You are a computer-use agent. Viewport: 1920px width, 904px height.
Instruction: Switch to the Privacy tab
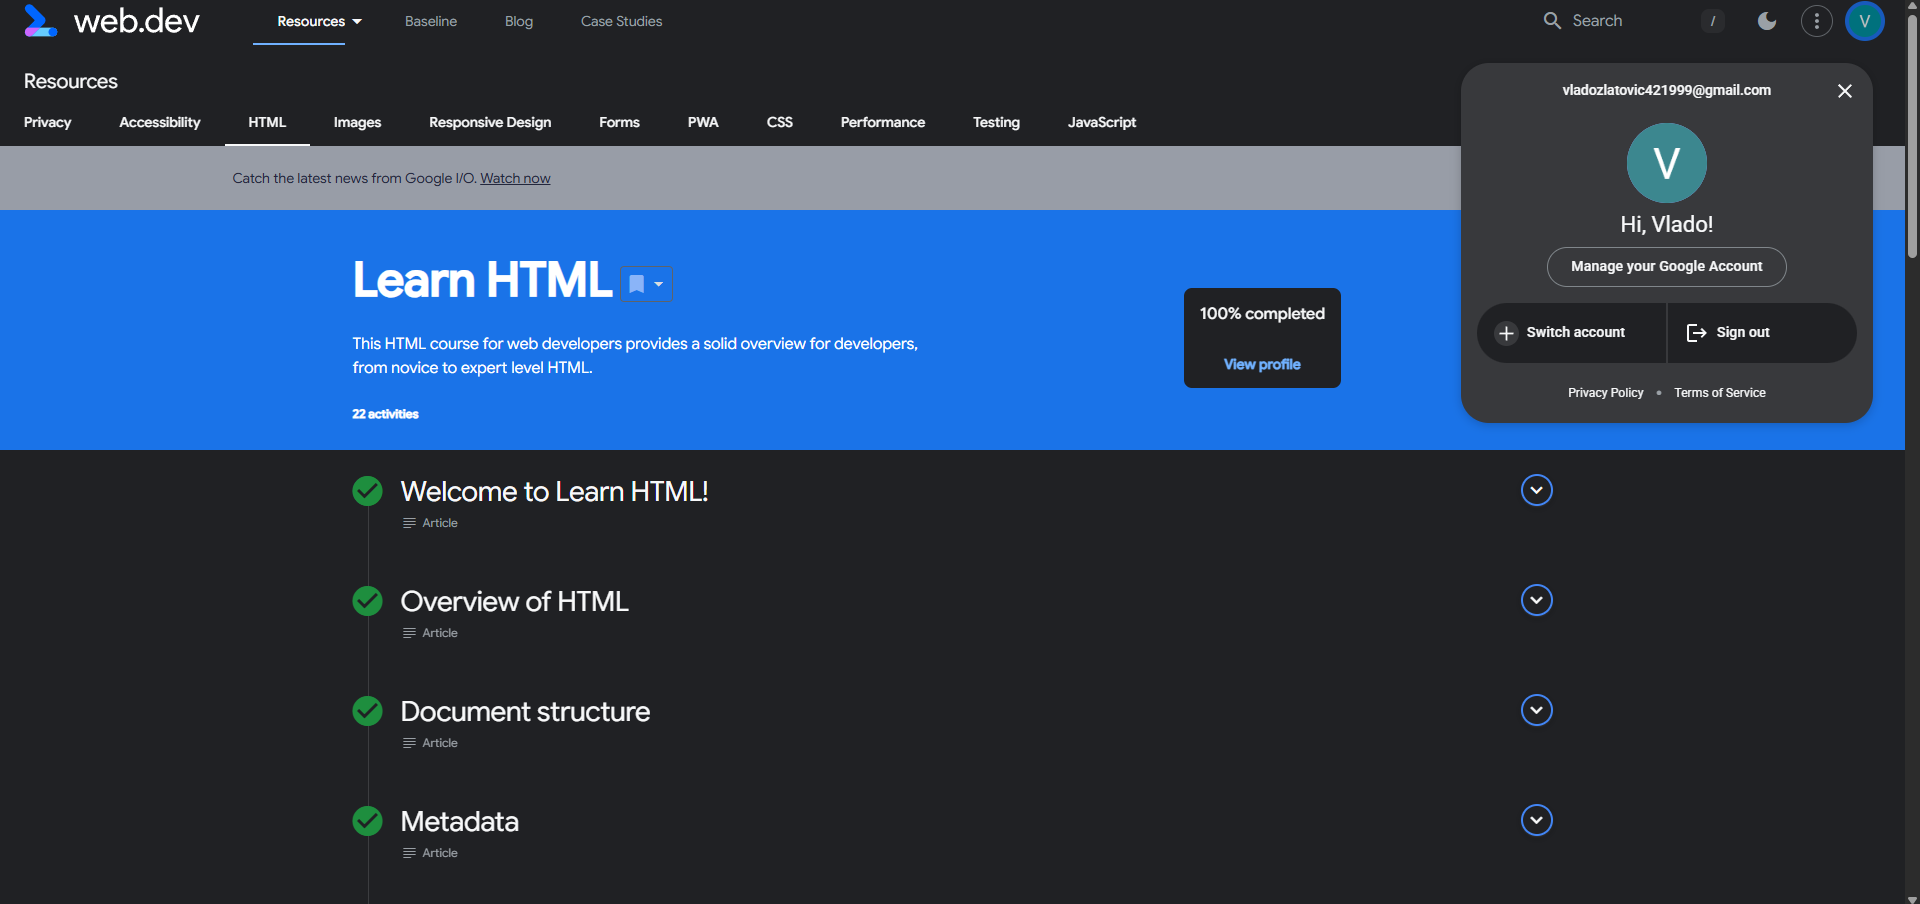tap(48, 122)
